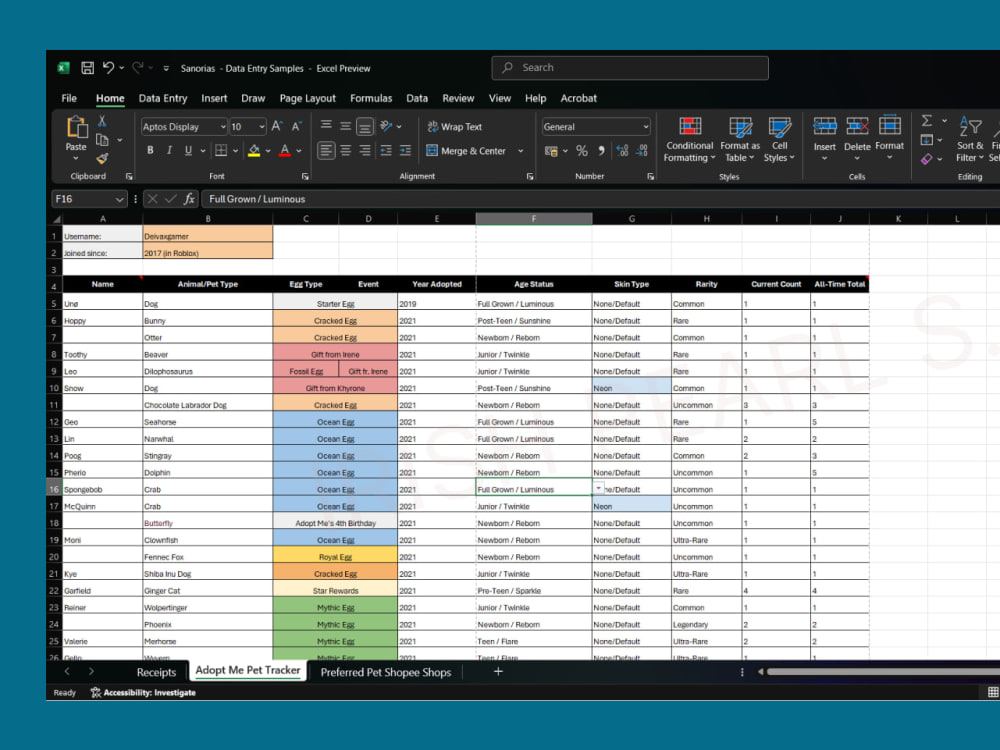
Task: Toggle Bold formatting
Action: 151,151
